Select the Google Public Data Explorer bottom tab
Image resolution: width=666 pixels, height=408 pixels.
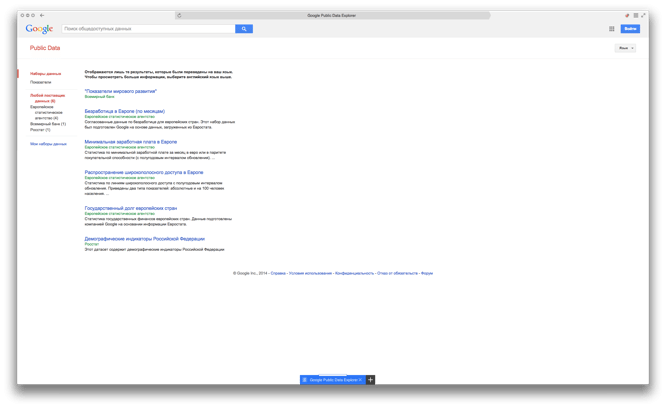click(x=333, y=380)
